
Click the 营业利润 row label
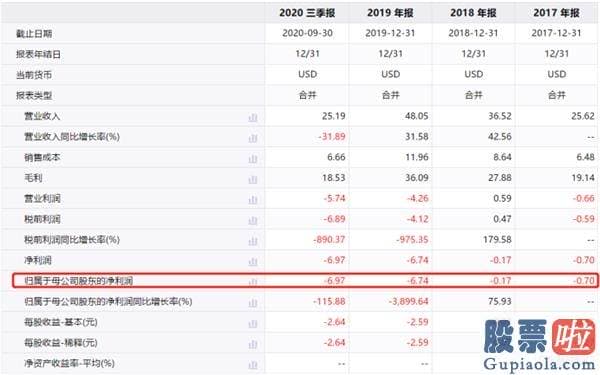click(42, 199)
